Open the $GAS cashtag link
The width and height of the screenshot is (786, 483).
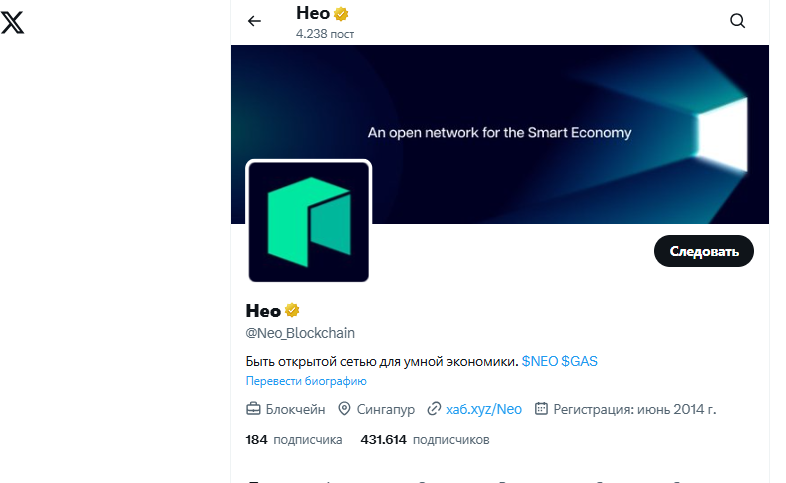click(579, 361)
